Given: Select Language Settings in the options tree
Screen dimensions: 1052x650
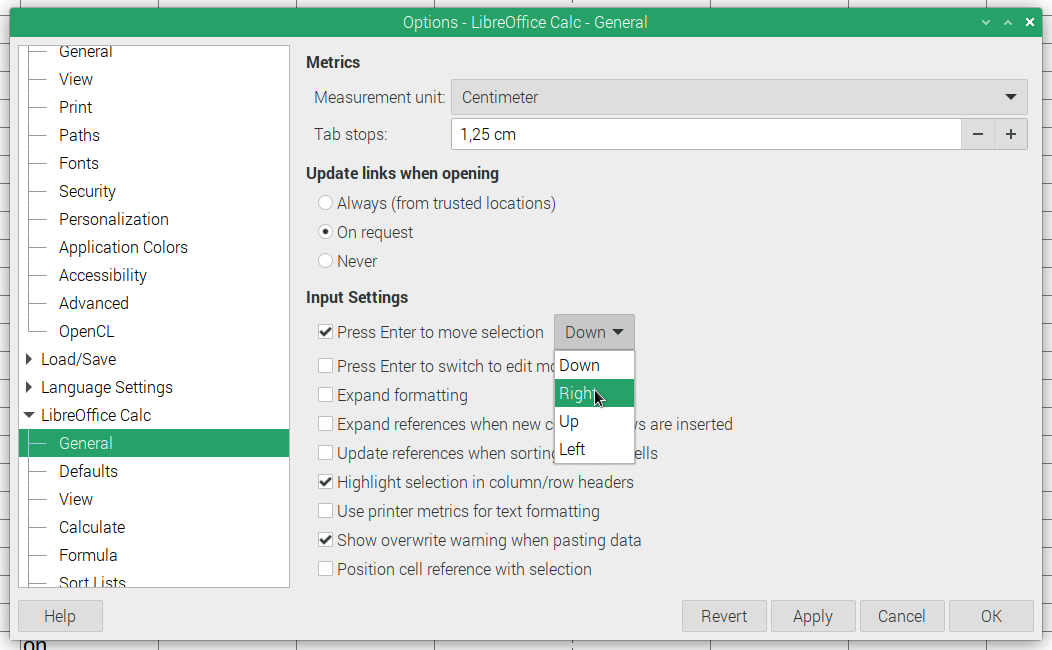Looking at the screenshot, I should 107,388.
